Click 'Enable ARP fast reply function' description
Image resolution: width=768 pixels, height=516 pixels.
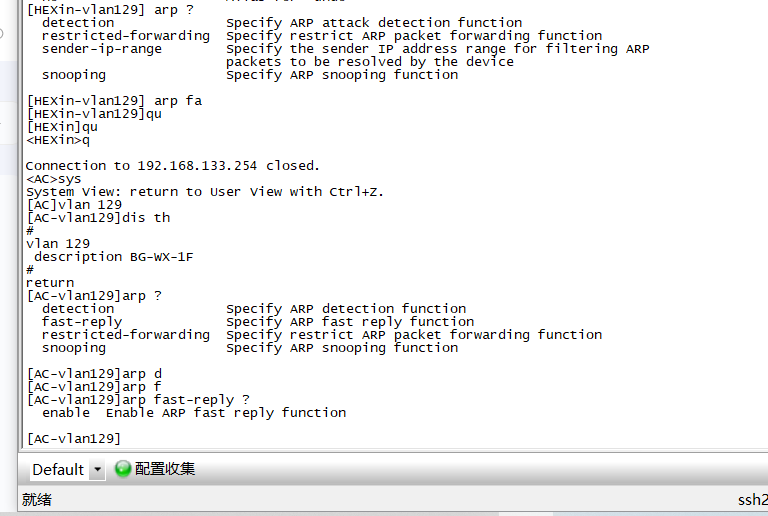(x=226, y=413)
